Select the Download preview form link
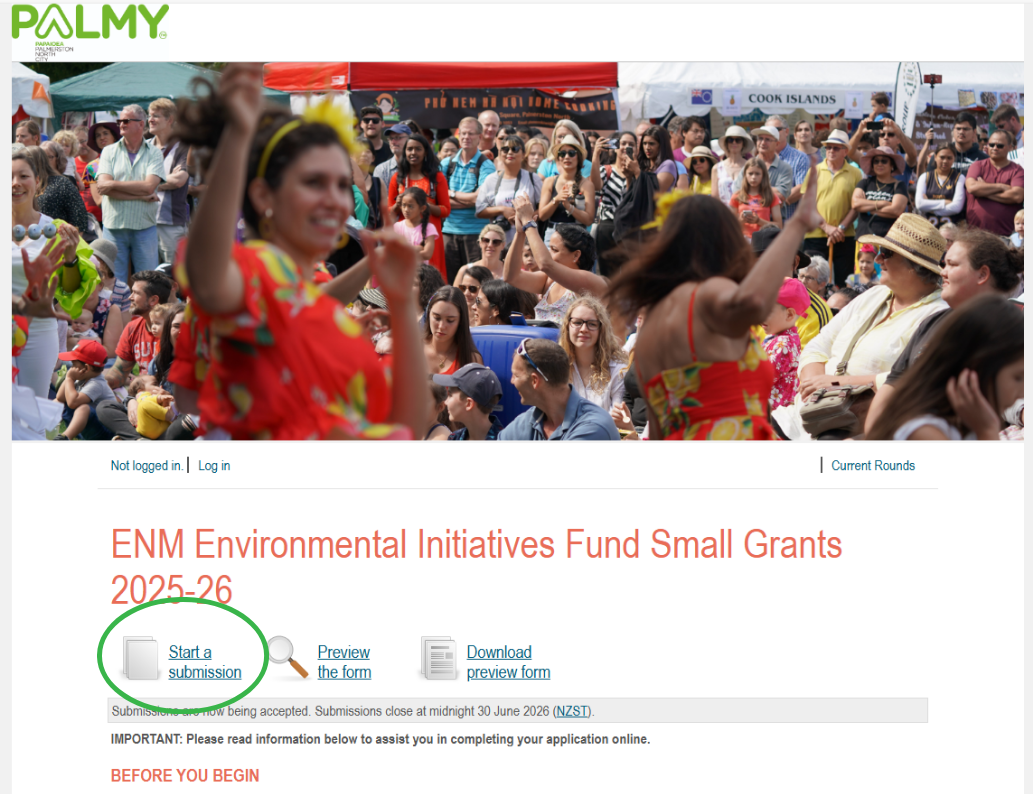The image size is (1034, 794). click(x=508, y=662)
